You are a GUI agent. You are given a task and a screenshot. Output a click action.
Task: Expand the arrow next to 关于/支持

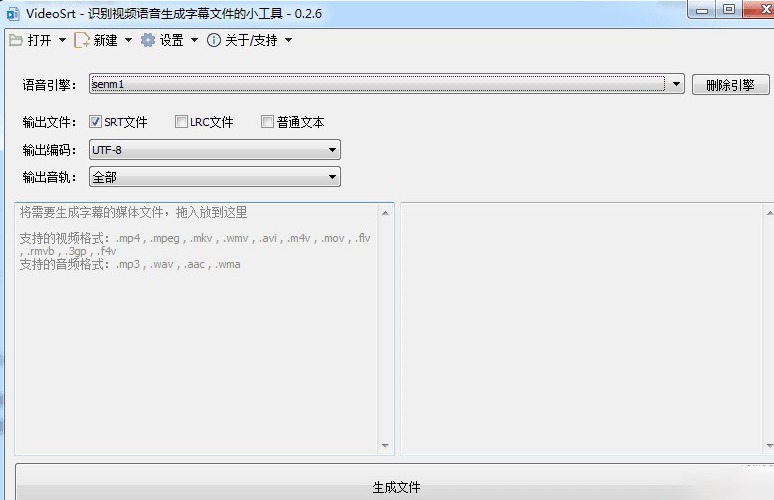[289, 40]
